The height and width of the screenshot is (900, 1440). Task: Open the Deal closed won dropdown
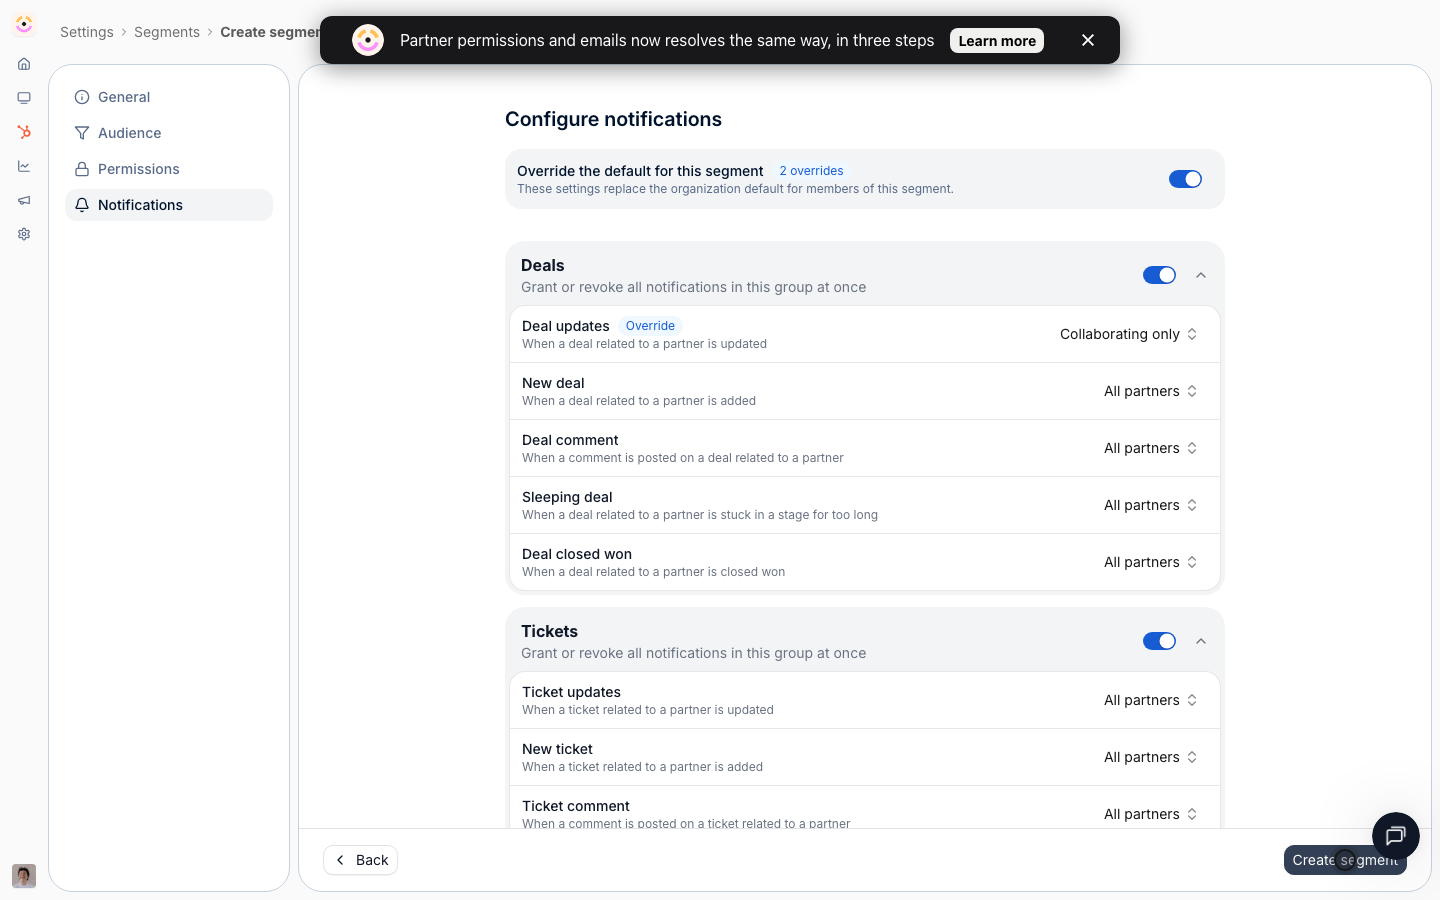tap(1151, 562)
